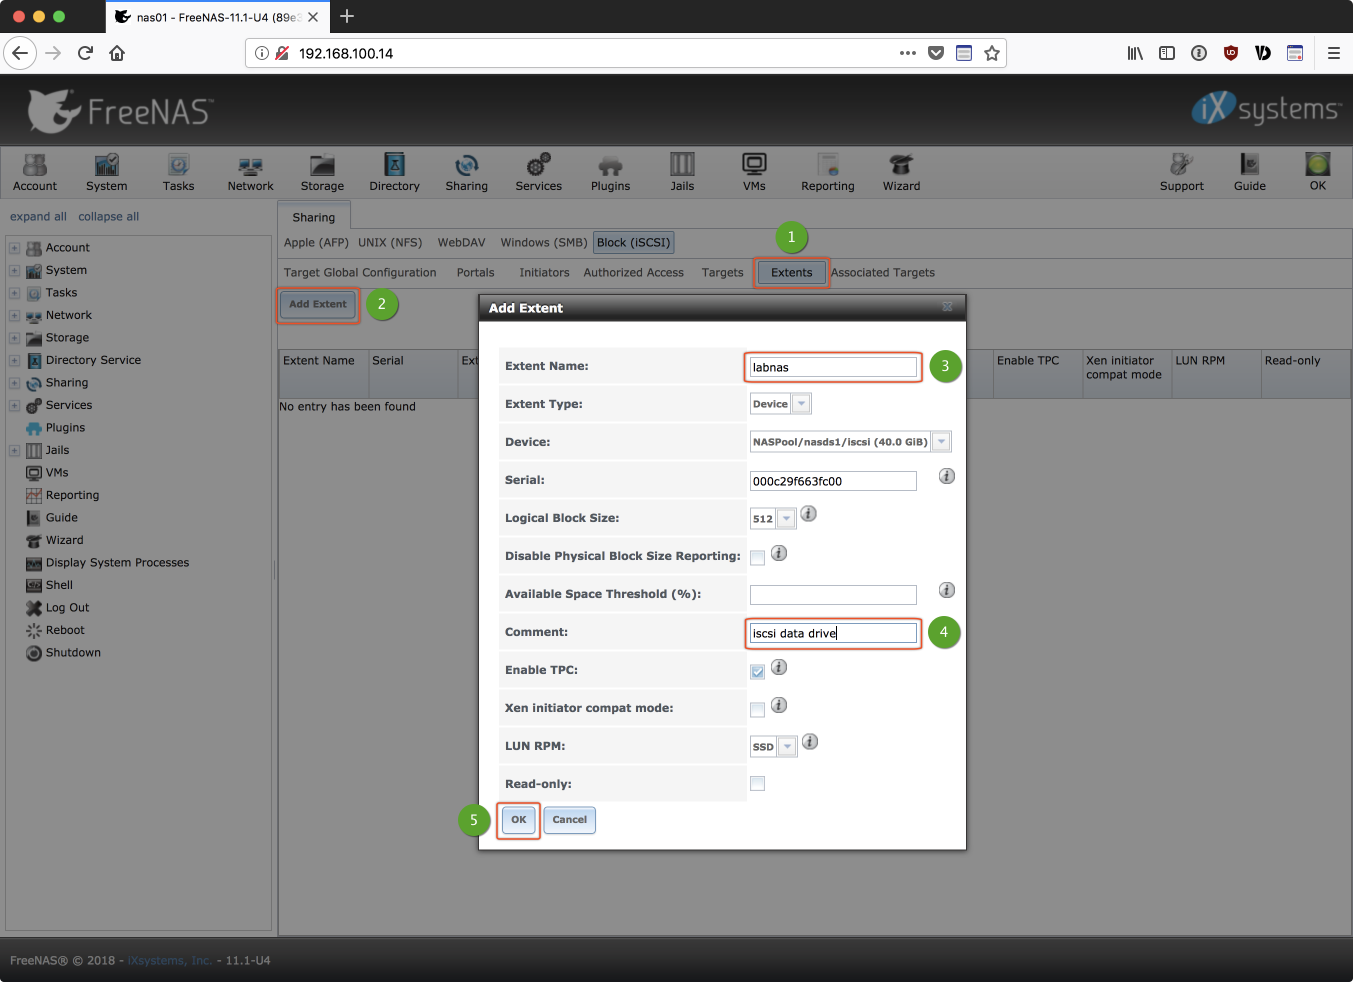Image resolution: width=1353 pixels, height=982 pixels.
Task: Reload the page in browser toolbar
Action: point(85,53)
